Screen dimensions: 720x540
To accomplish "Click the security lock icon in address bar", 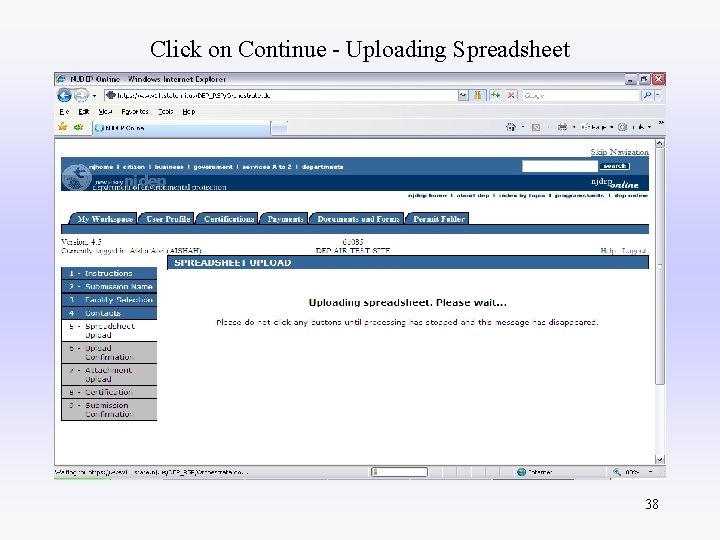I will pyautogui.click(x=478, y=95).
